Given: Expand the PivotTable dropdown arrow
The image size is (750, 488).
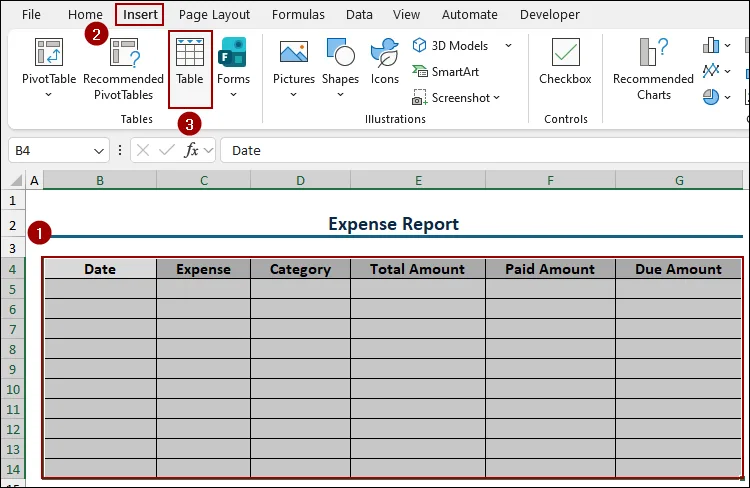Looking at the screenshot, I should pyautogui.click(x=48, y=95).
